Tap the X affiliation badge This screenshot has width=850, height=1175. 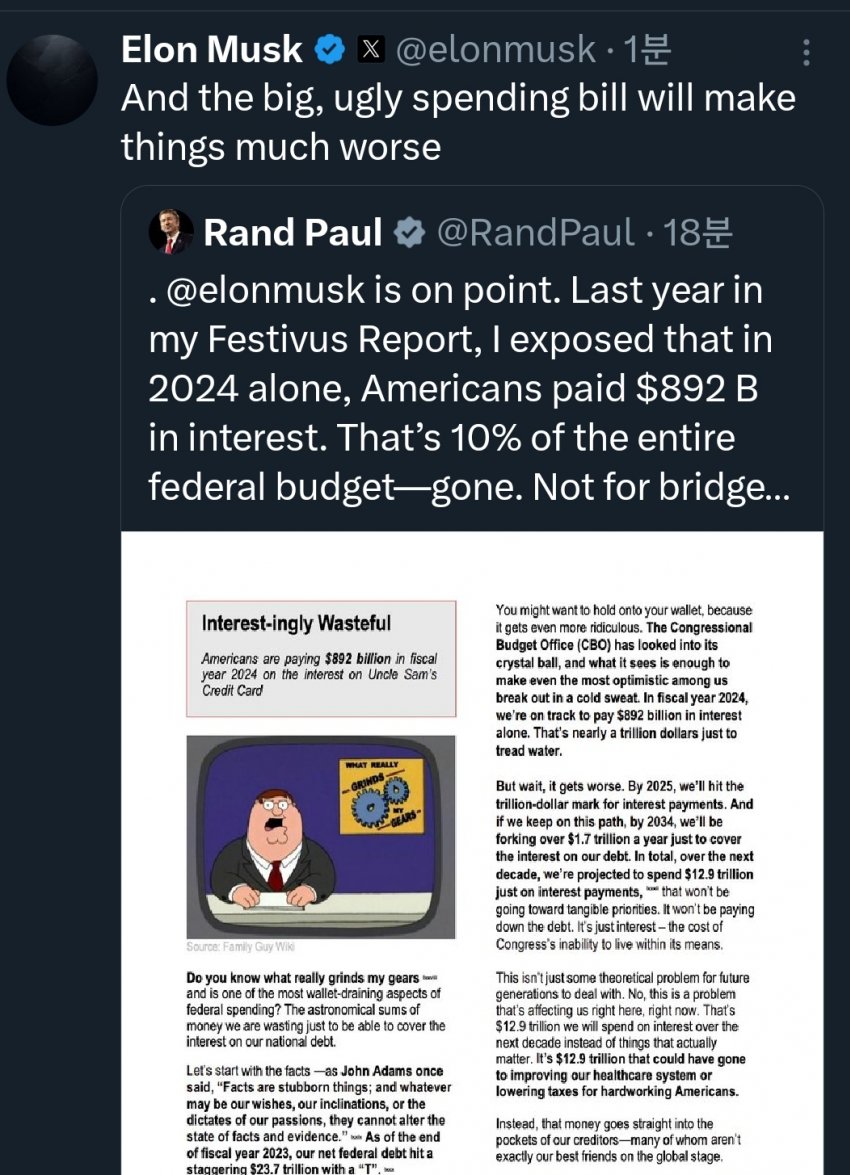370,49
